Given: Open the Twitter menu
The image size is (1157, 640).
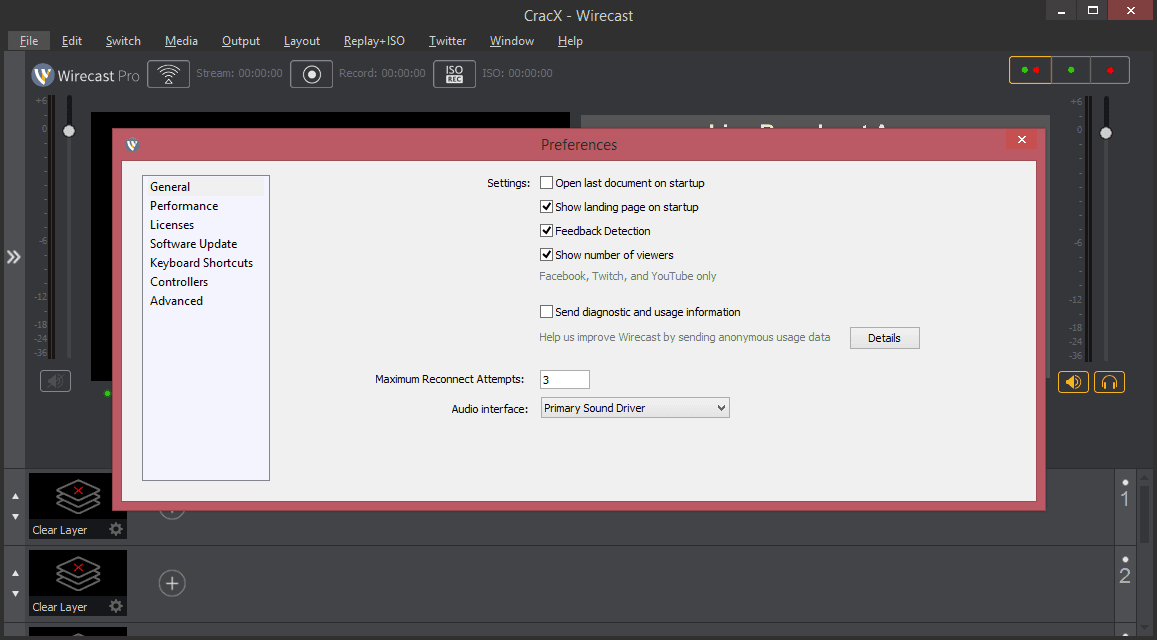Looking at the screenshot, I should coord(447,41).
